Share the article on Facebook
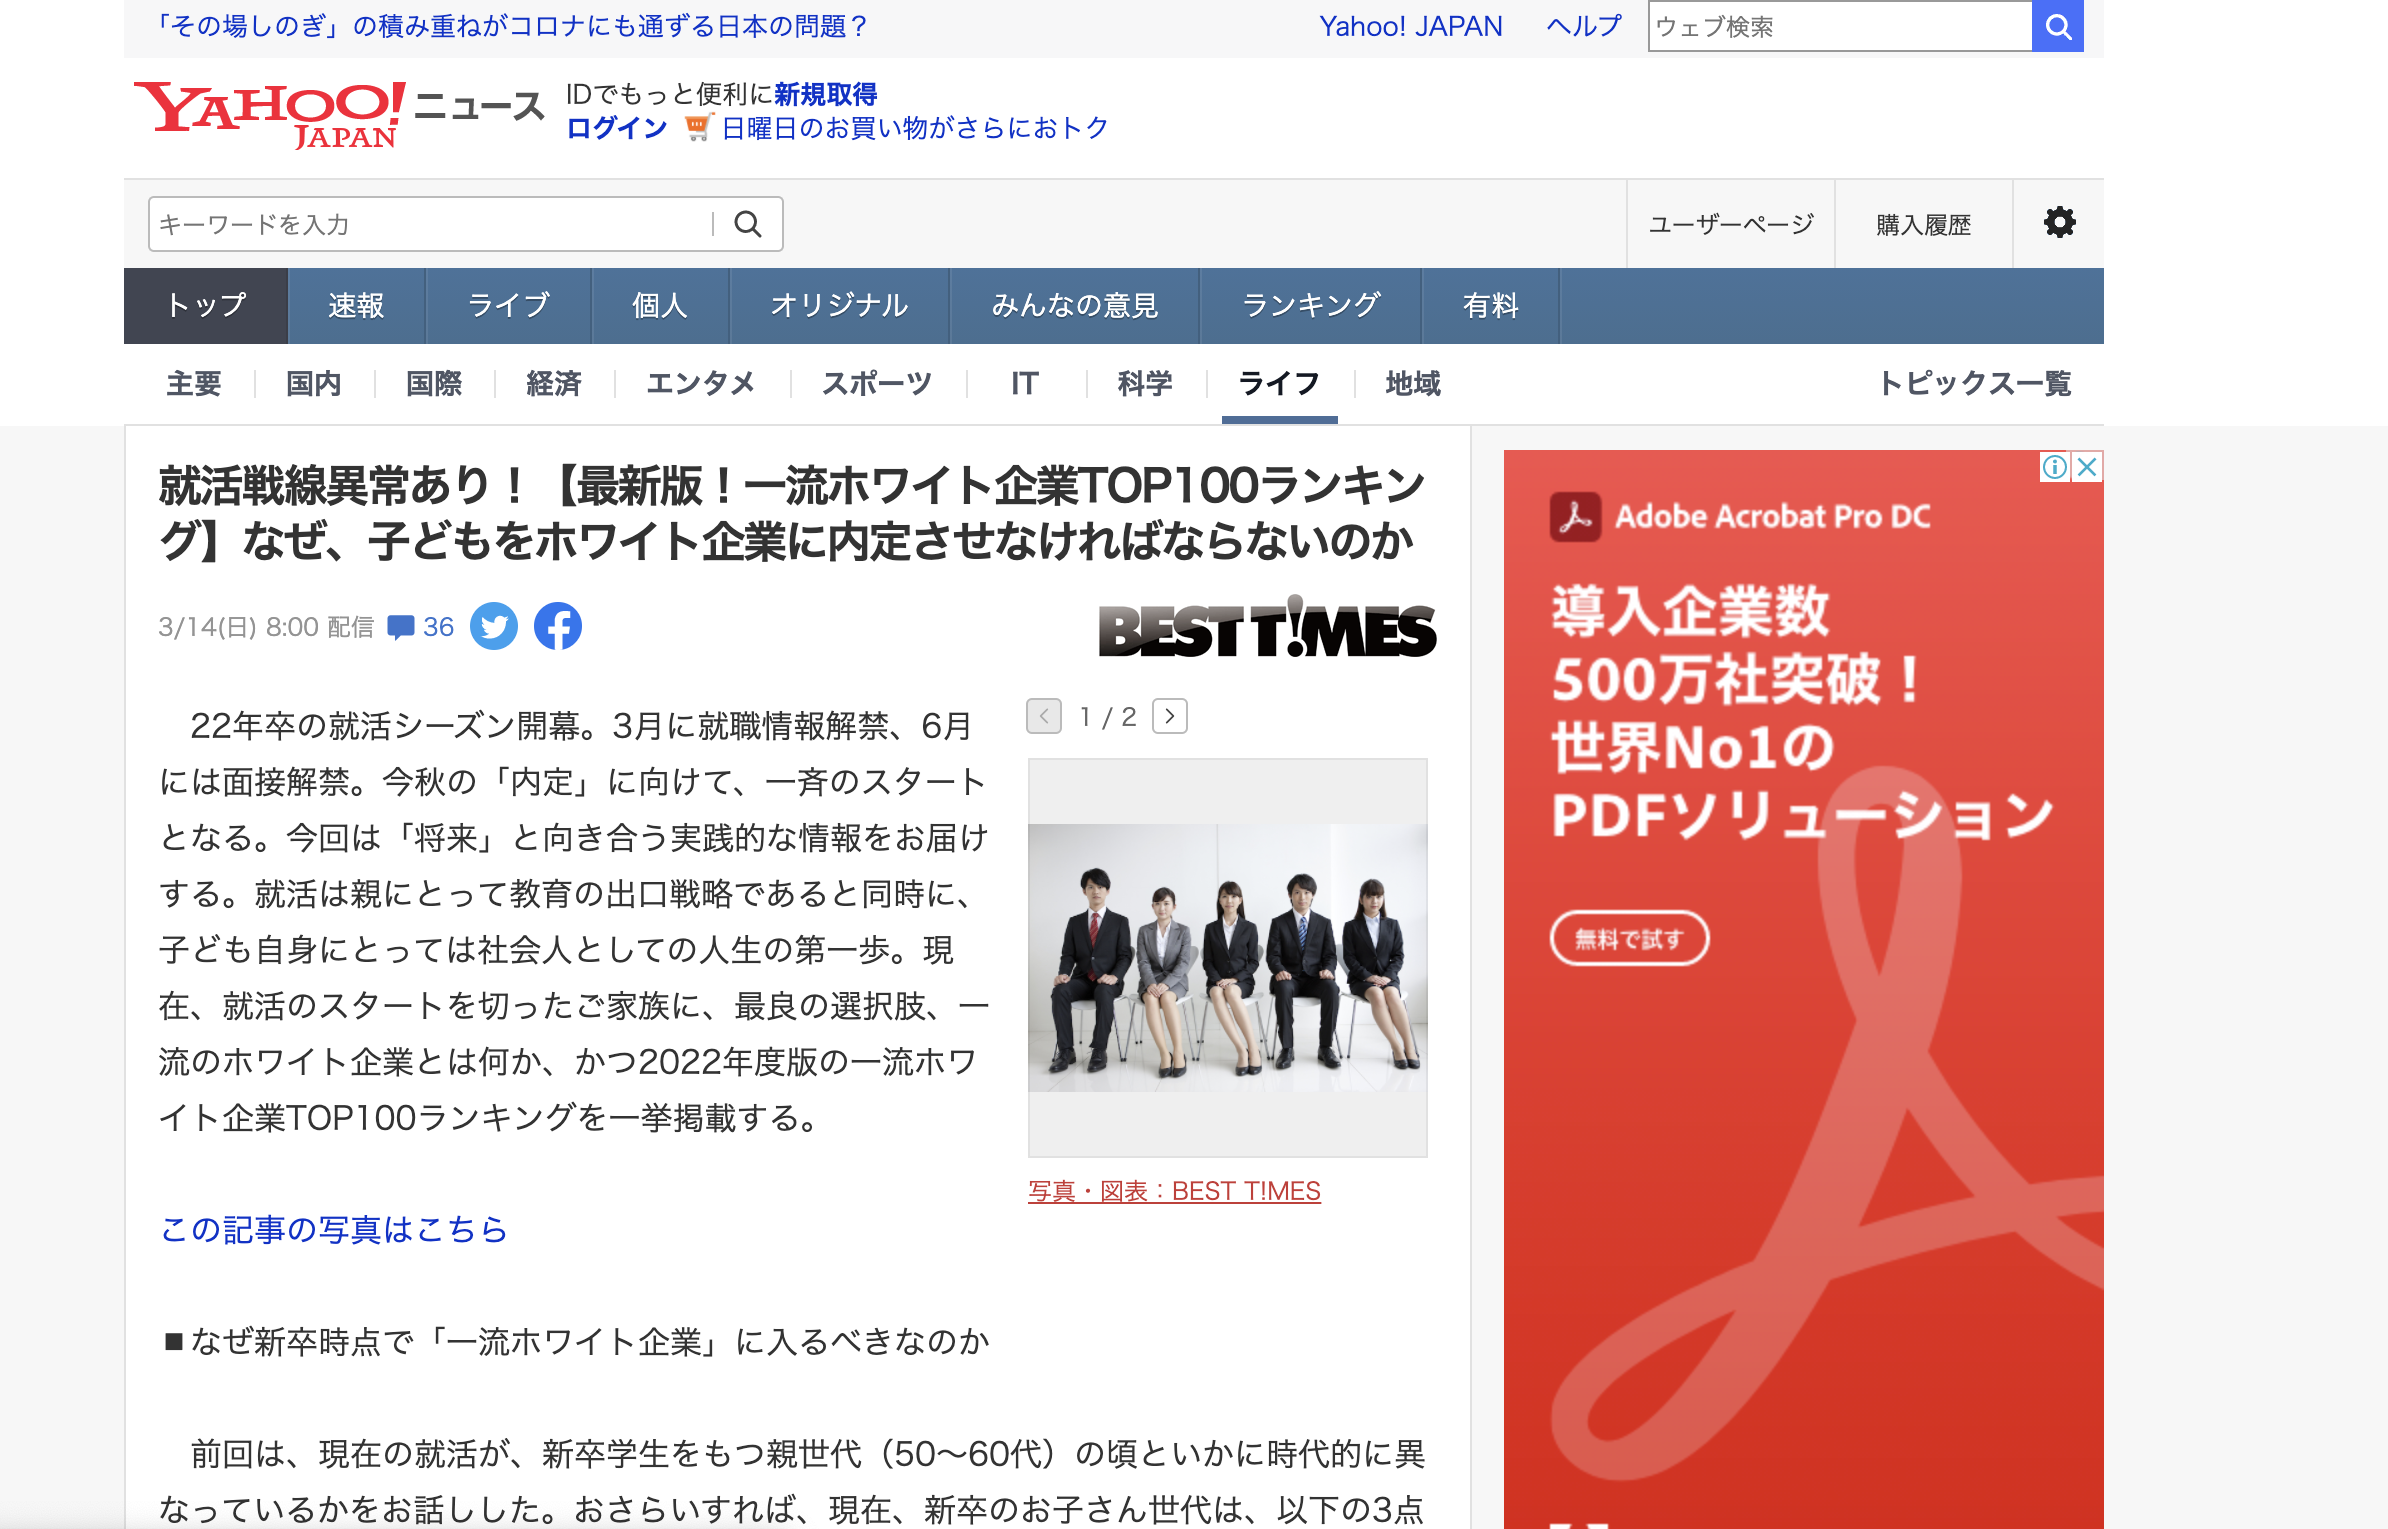Screen dimensions: 2388x1529 pos(558,626)
